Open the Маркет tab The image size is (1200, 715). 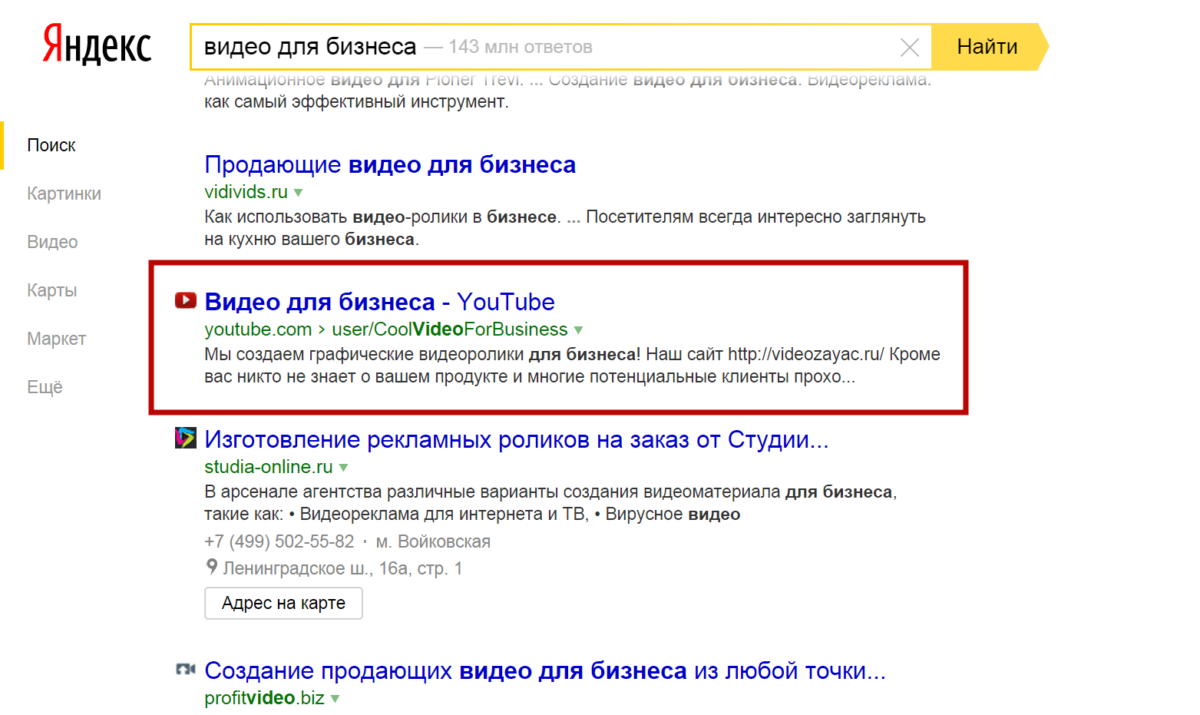57,339
